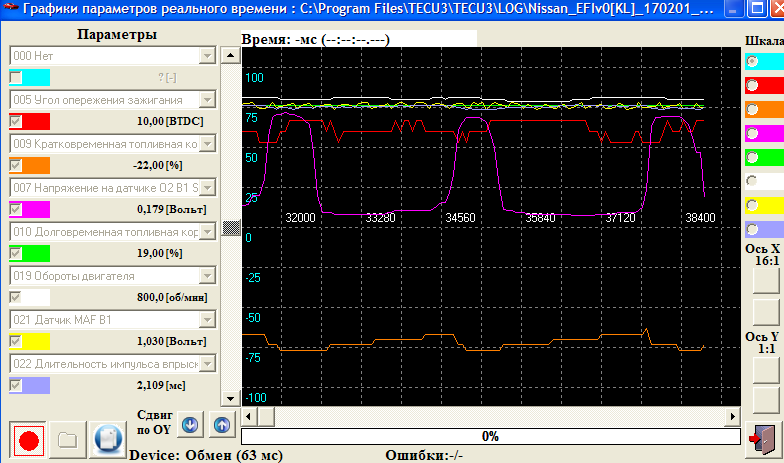Click the blue document report icon
This screenshot has height=463, width=784.
tap(106, 440)
